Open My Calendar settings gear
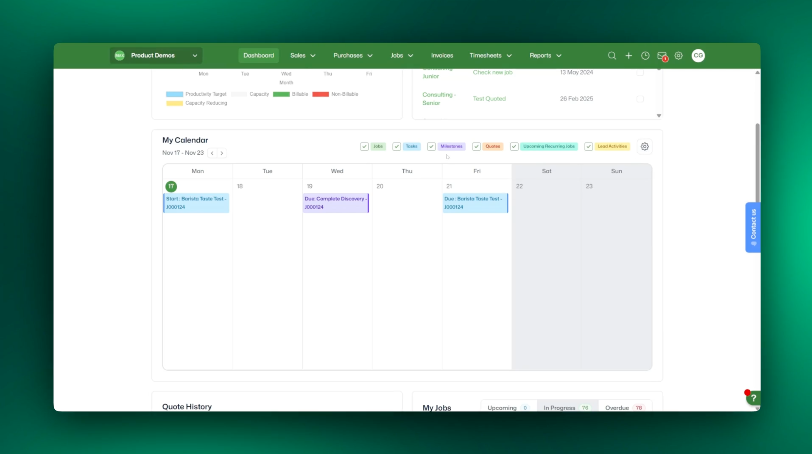 click(x=645, y=146)
